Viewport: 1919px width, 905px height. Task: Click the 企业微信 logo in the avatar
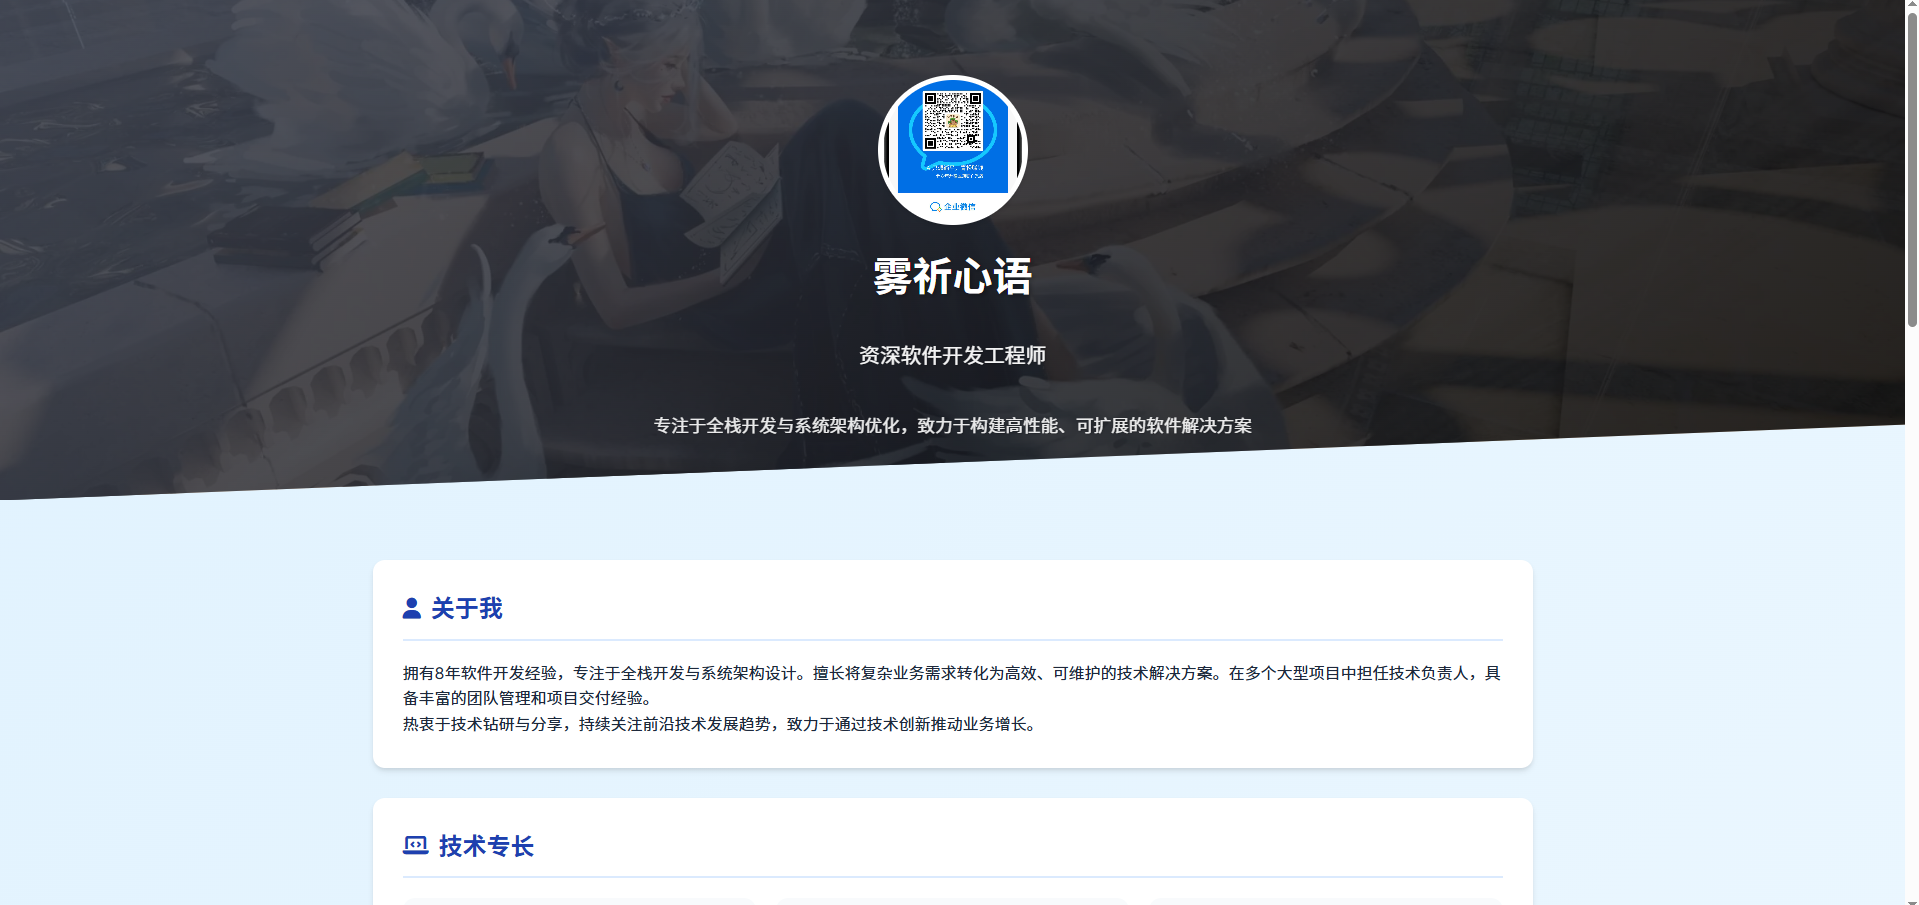(x=952, y=207)
